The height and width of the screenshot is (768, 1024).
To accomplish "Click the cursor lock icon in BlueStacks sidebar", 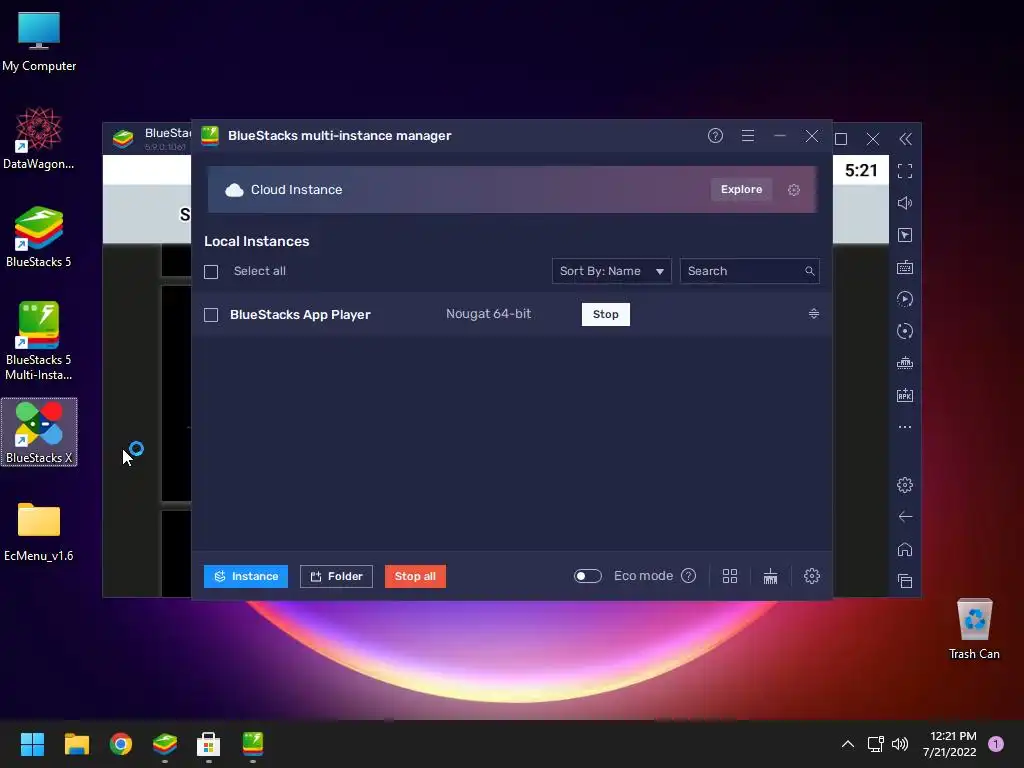I will (x=905, y=235).
